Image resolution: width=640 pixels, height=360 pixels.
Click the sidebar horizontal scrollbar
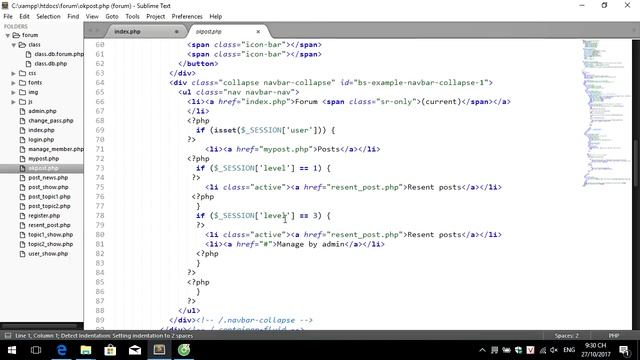click(x=40, y=326)
